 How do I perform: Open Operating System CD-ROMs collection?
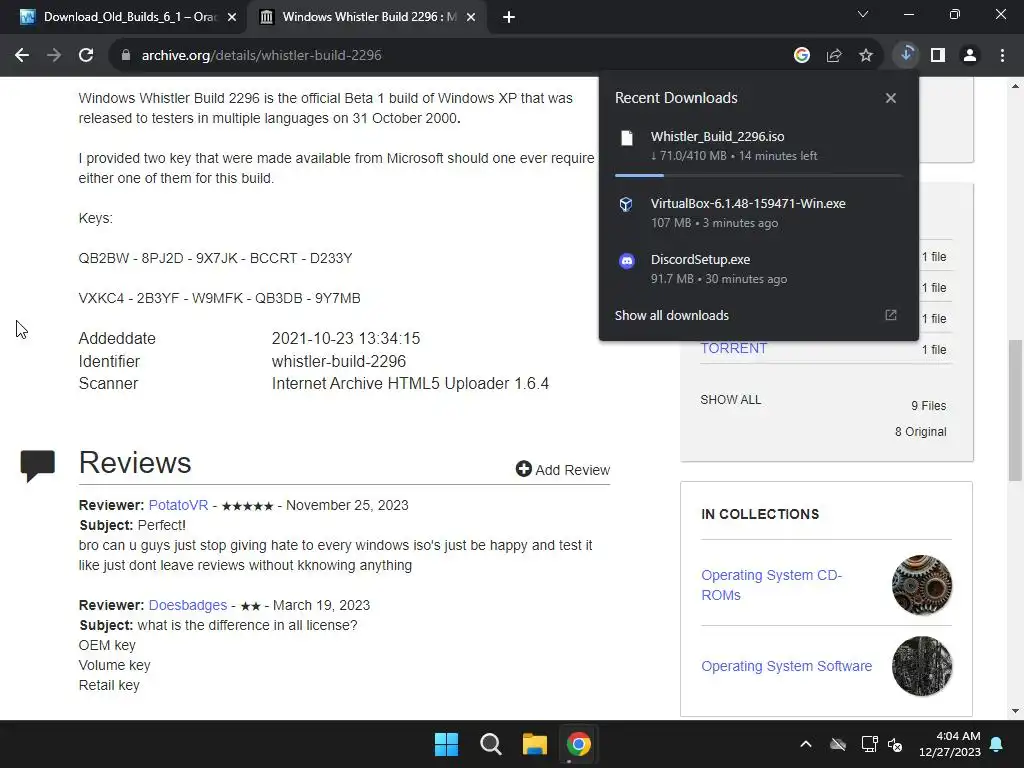(x=772, y=585)
